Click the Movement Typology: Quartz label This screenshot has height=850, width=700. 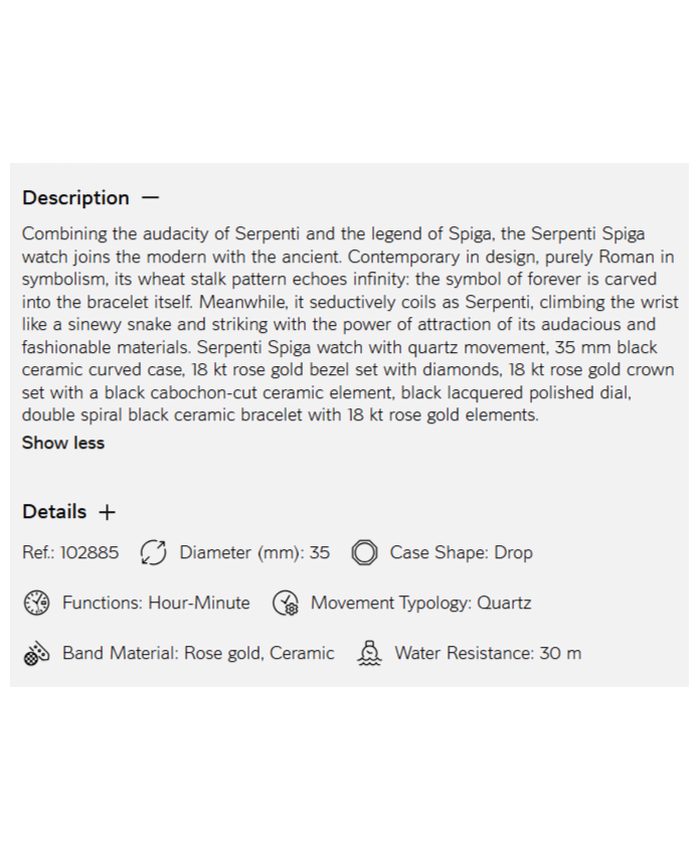[421, 603]
